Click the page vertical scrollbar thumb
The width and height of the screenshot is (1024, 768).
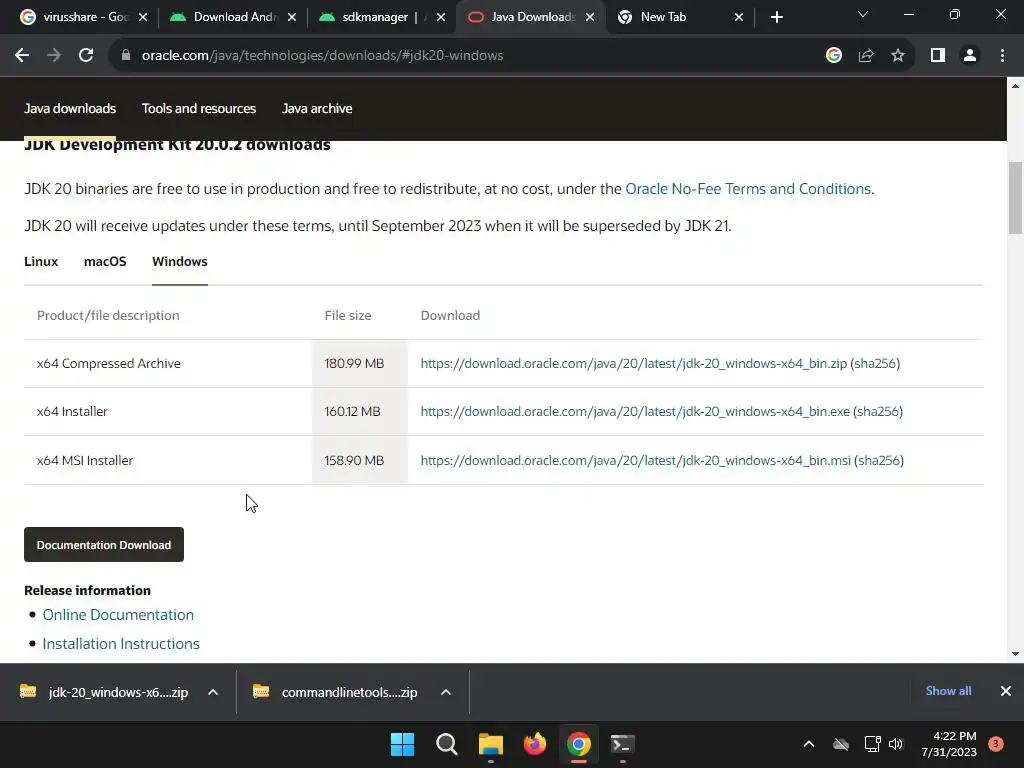1016,198
